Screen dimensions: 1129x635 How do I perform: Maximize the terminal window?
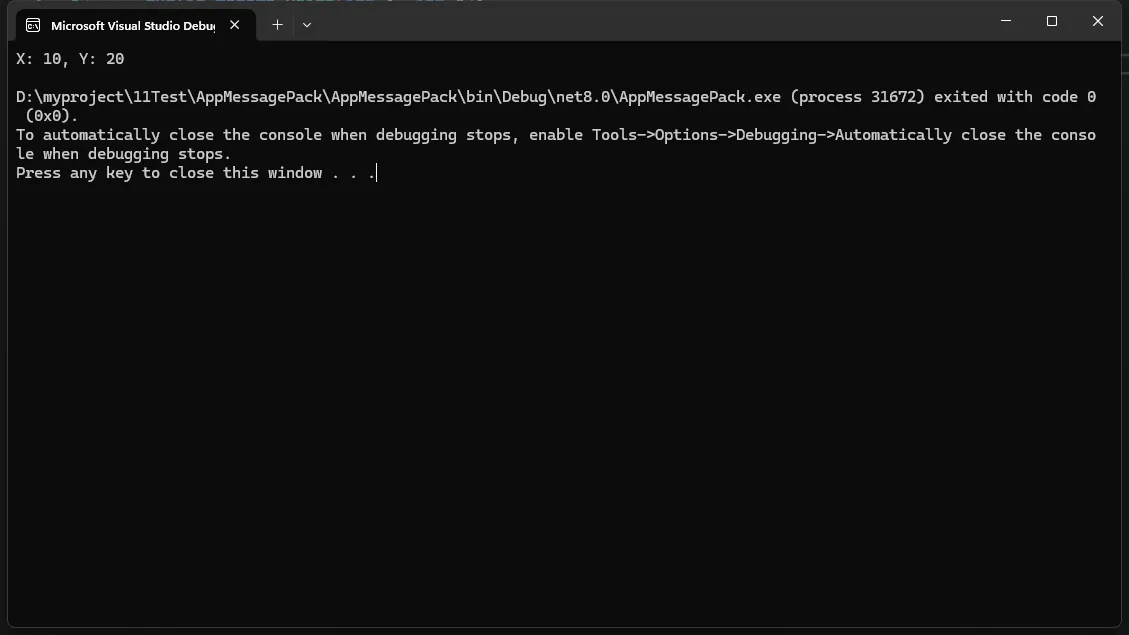1052,21
